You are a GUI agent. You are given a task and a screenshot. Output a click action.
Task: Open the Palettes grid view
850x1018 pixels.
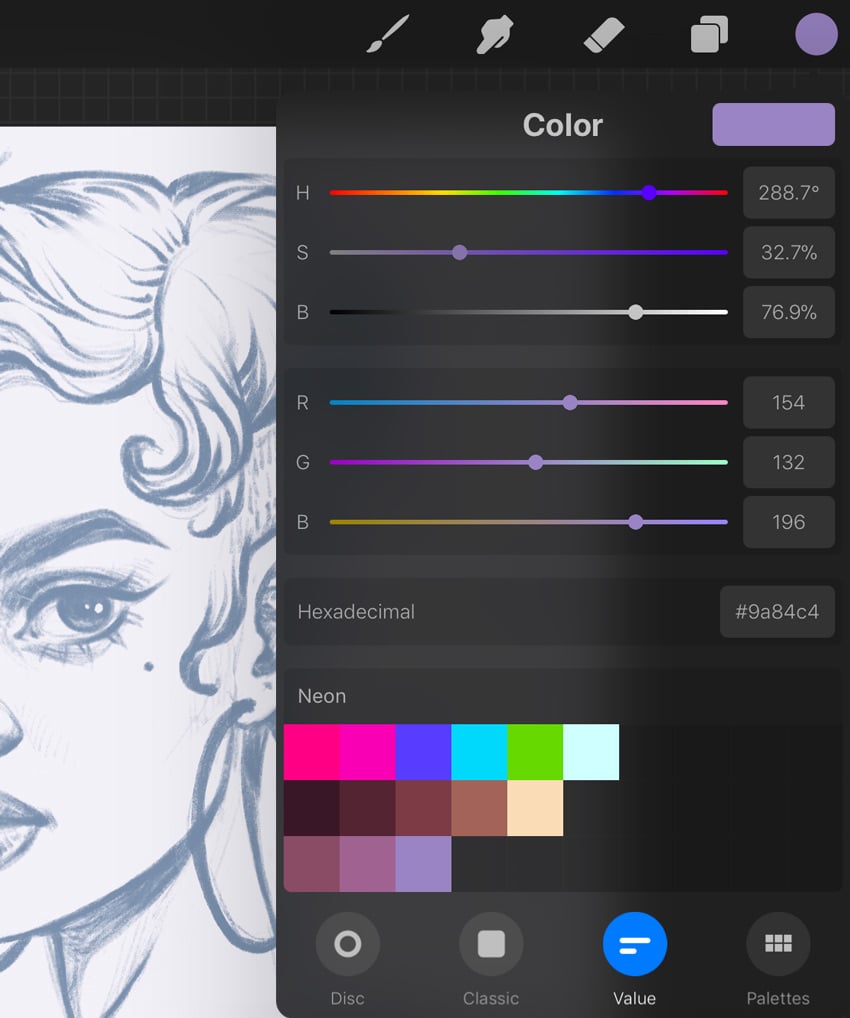[778, 943]
